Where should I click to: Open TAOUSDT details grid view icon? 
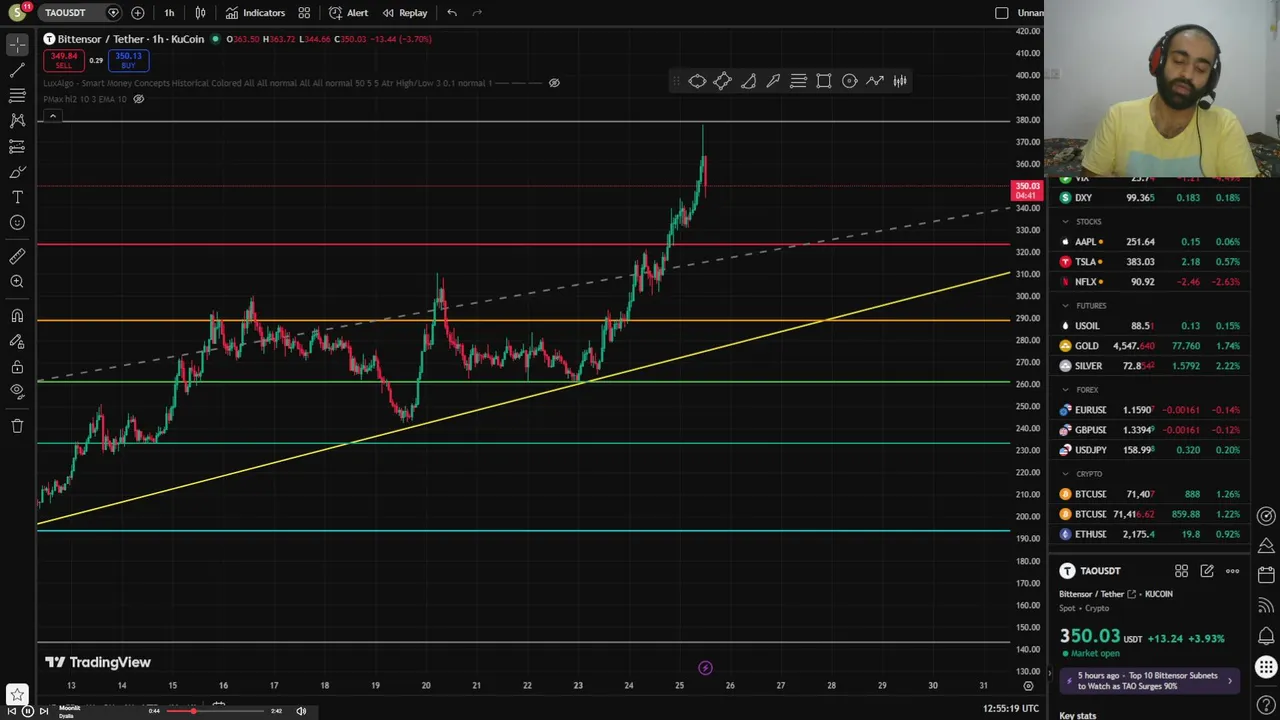tap(1181, 571)
